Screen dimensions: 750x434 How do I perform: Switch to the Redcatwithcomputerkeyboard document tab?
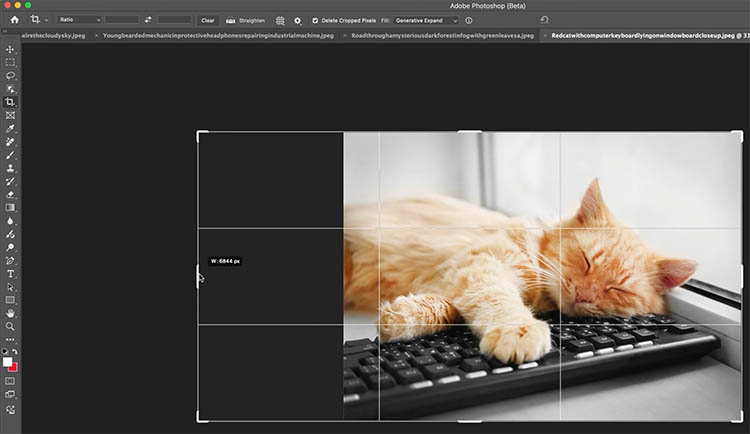pyautogui.click(x=650, y=35)
